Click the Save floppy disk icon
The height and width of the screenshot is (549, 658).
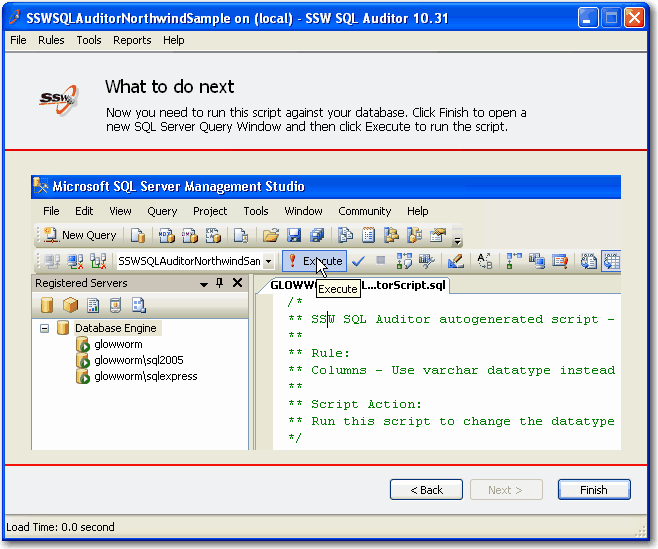click(294, 235)
